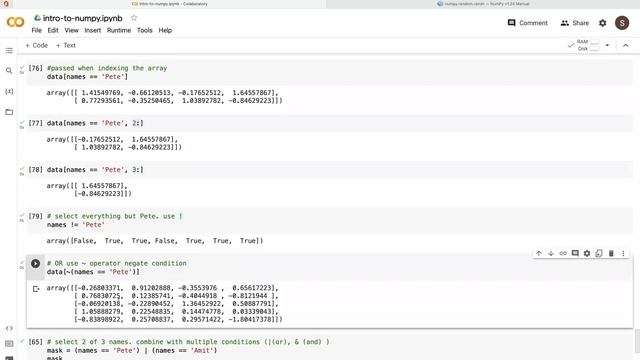Open the find and replace sidebar
Viewport: 640px width, 360px height.
click(x=9, y=71)
